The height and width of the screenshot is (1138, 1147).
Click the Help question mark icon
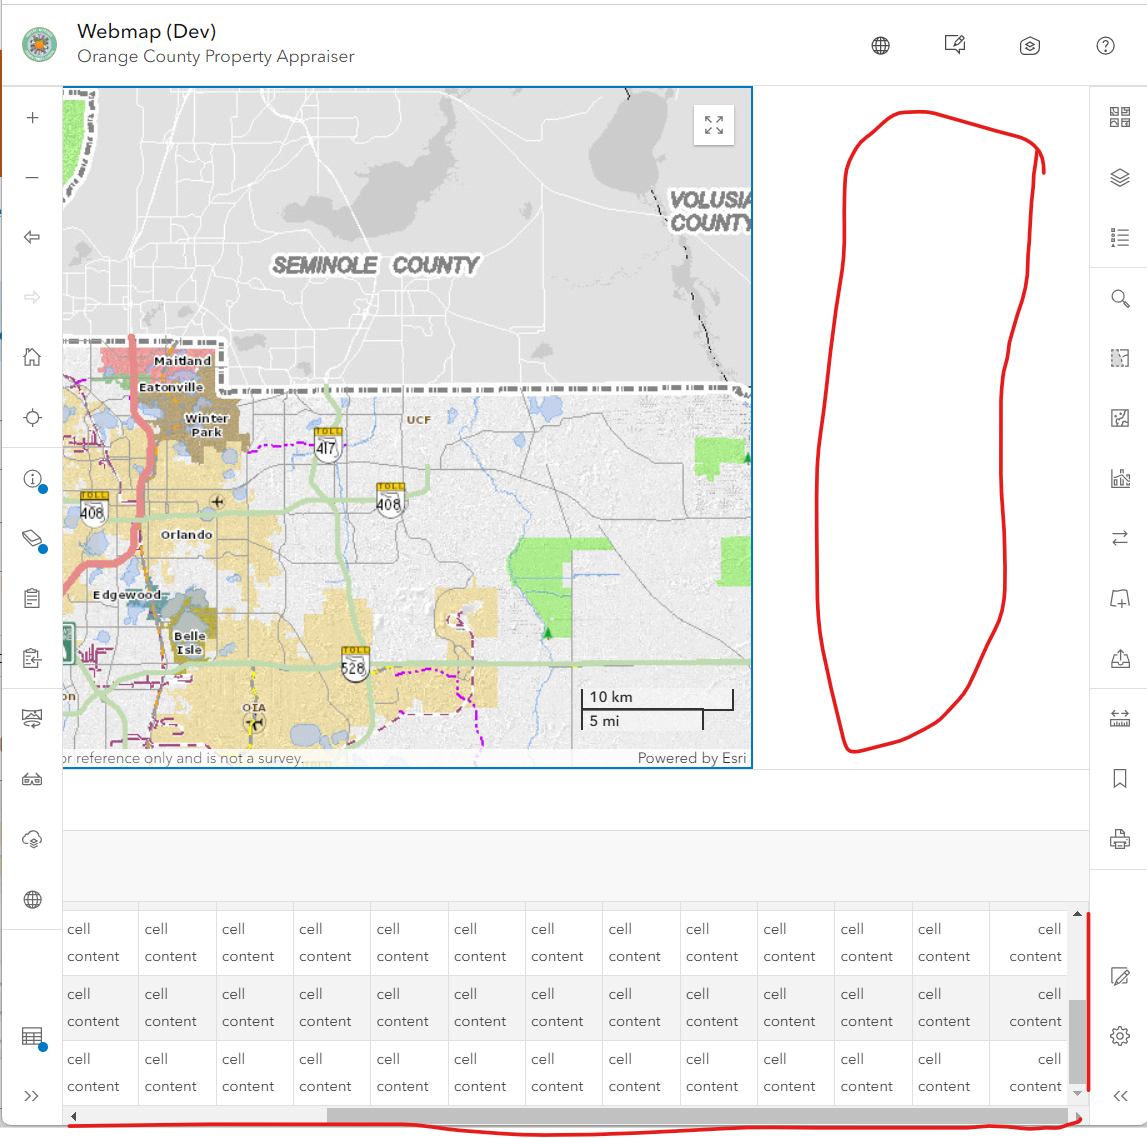click(1105, 45)
